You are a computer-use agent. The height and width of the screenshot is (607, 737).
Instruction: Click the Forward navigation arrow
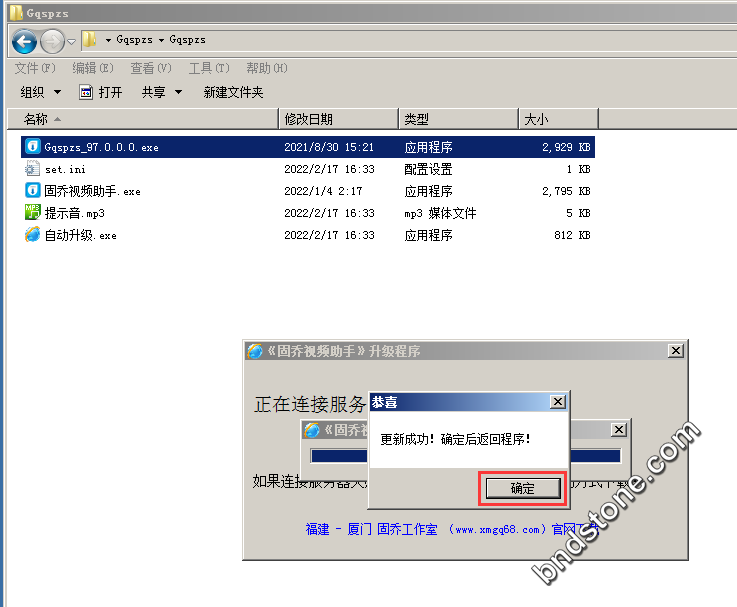52,42
